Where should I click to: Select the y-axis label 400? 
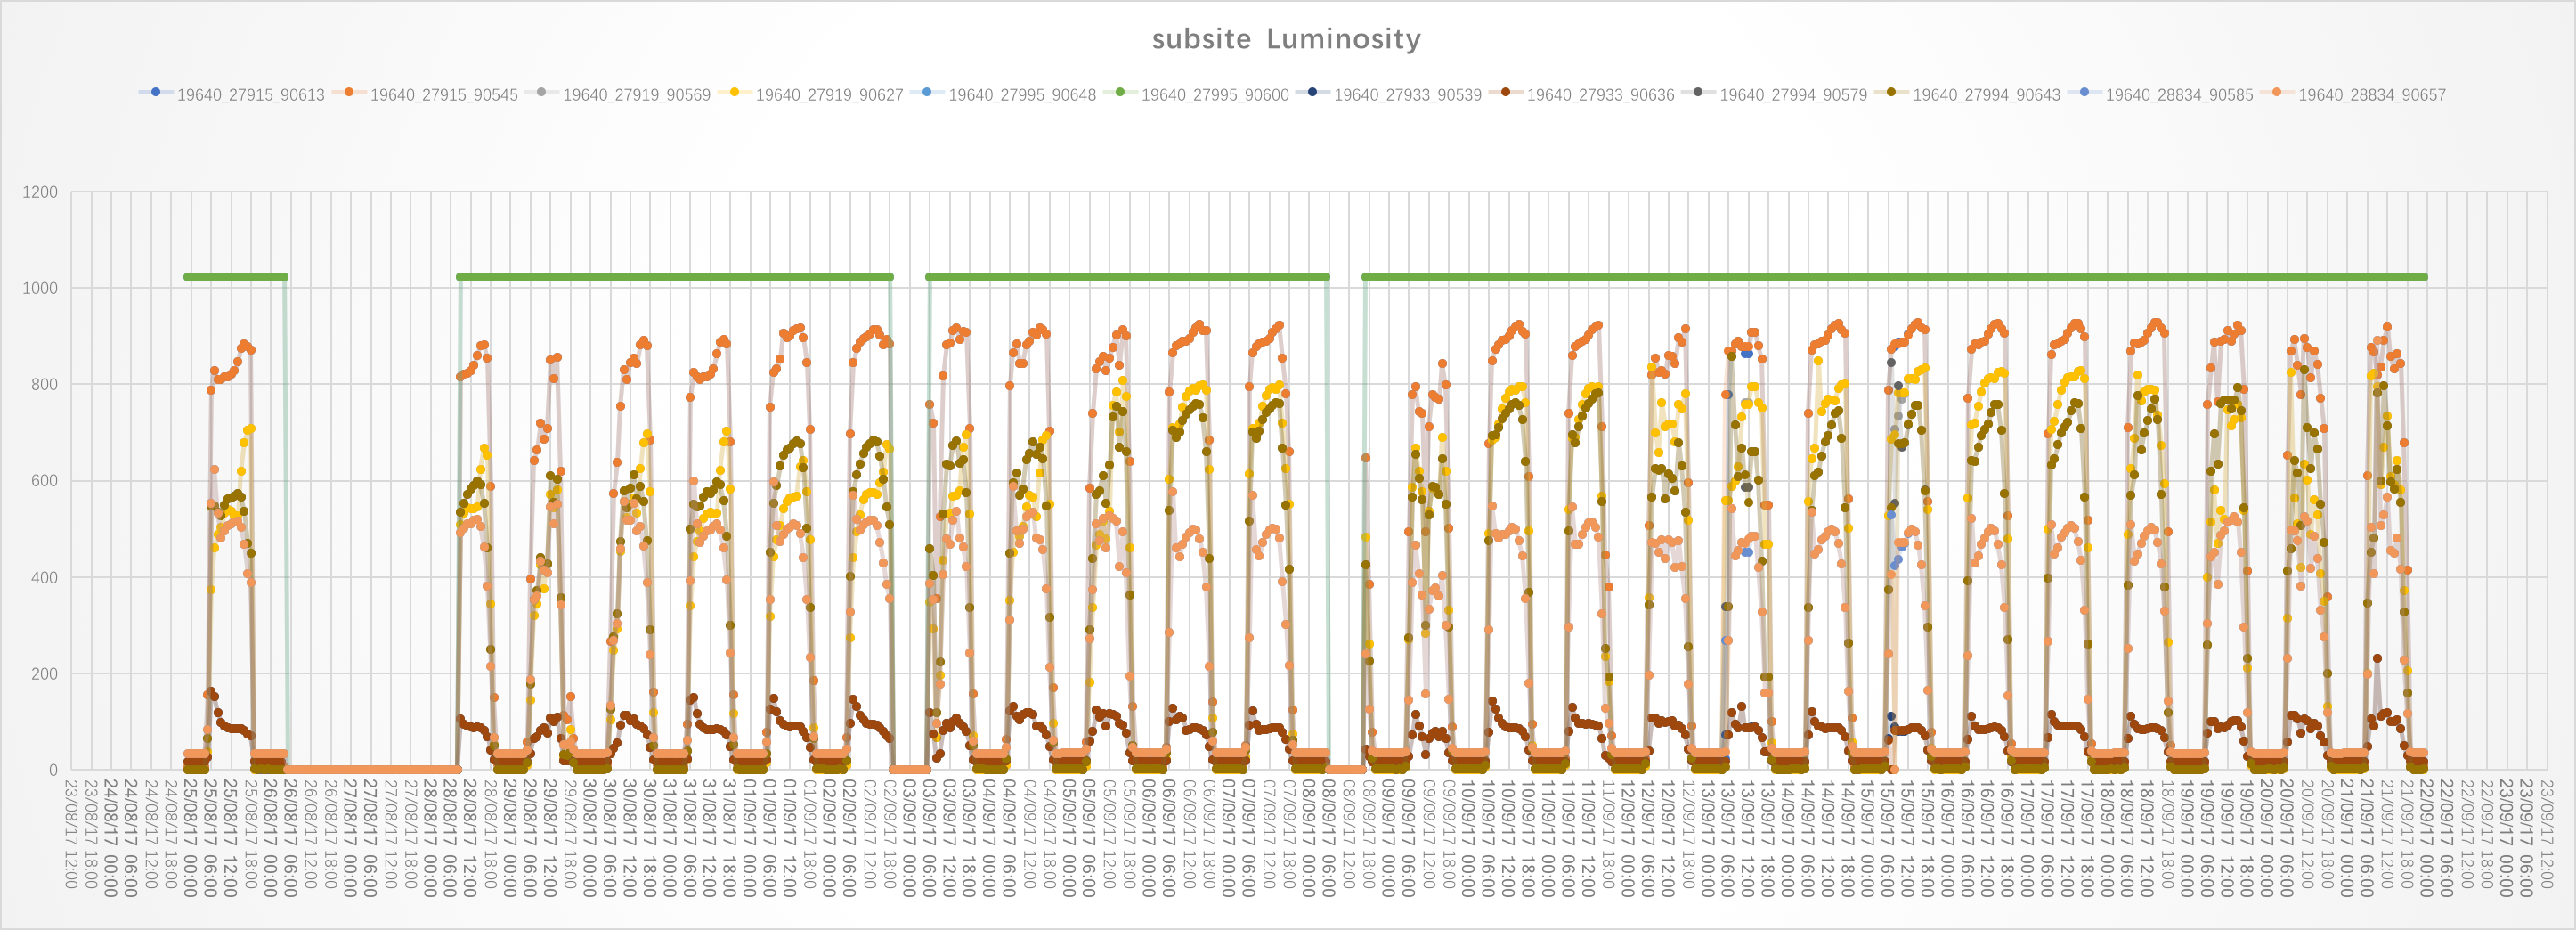coord(44,577)
